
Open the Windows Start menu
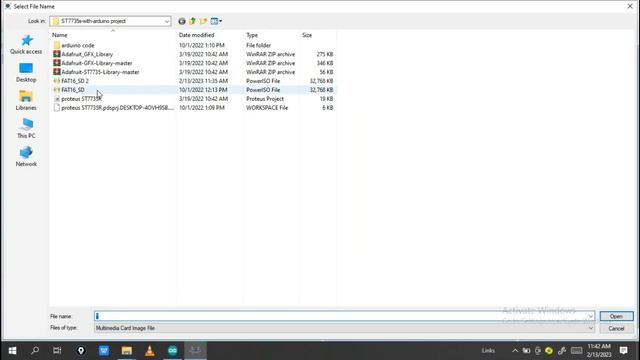click(x=12, y=351)
